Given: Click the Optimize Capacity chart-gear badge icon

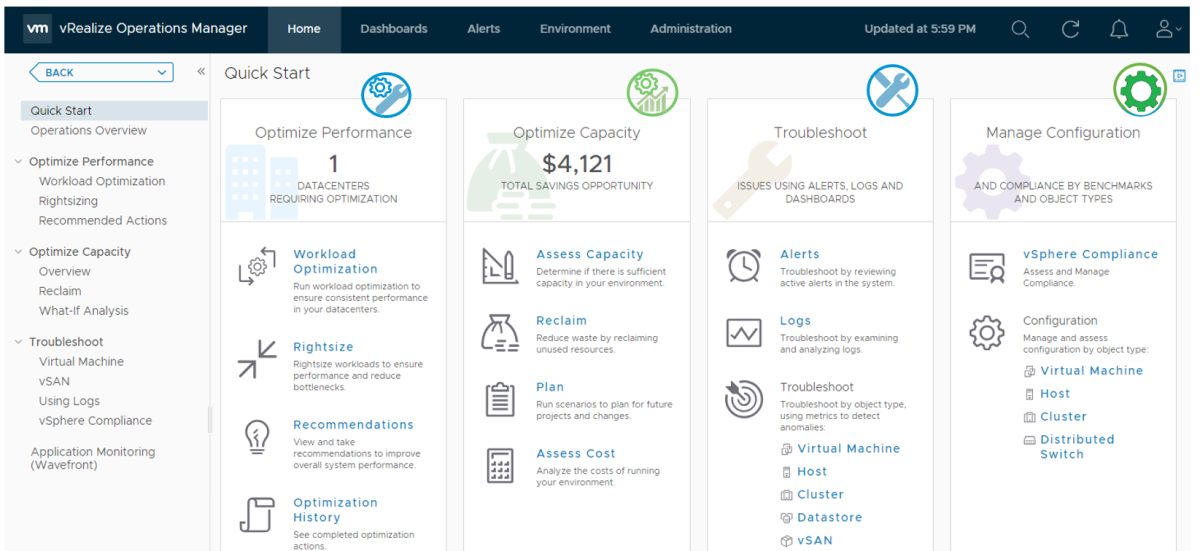Looking at the screenshot, I should [652, 92].
